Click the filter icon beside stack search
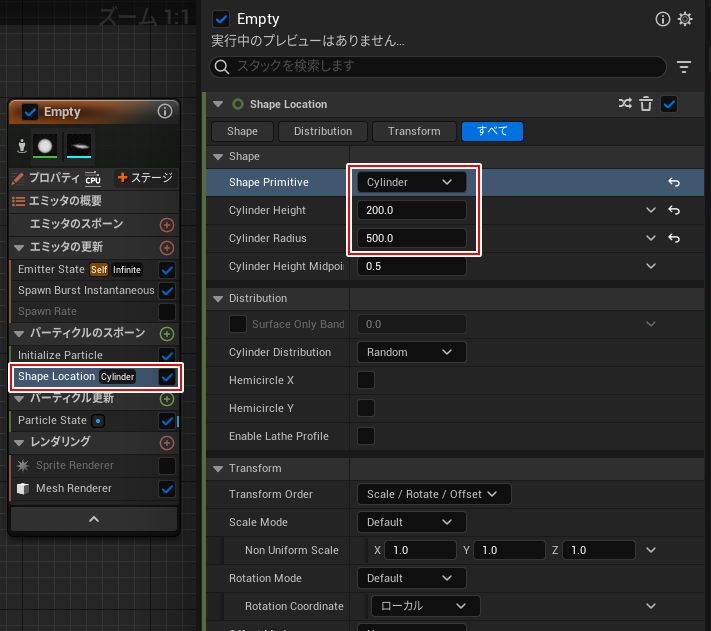711x631 pixels. (684, 67)
